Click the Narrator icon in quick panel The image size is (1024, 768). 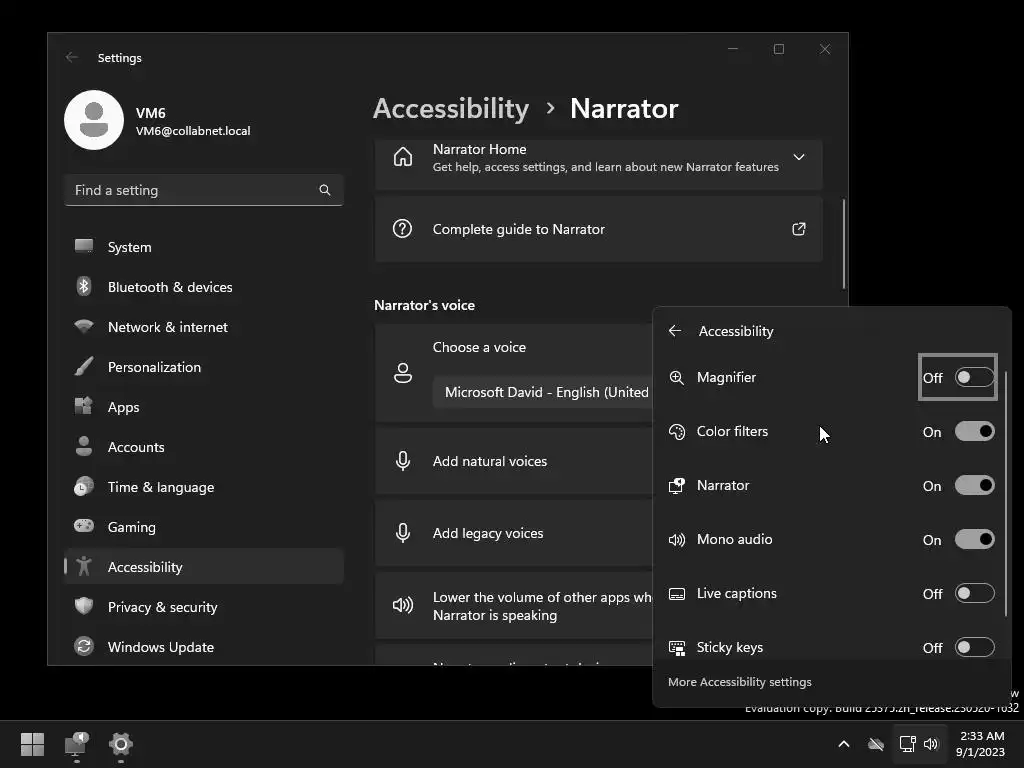[x=677, y=485]
